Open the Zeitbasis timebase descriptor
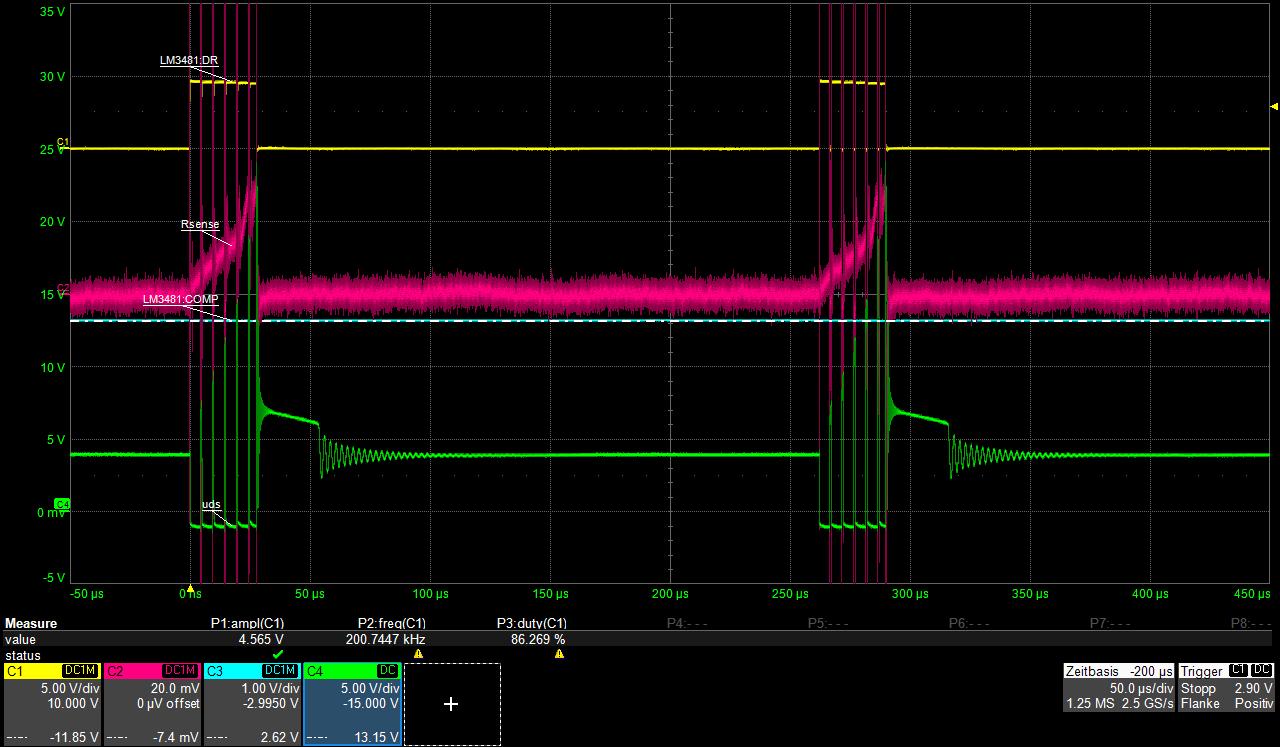Viewport: 1280px width, 747px height. 1118,688
